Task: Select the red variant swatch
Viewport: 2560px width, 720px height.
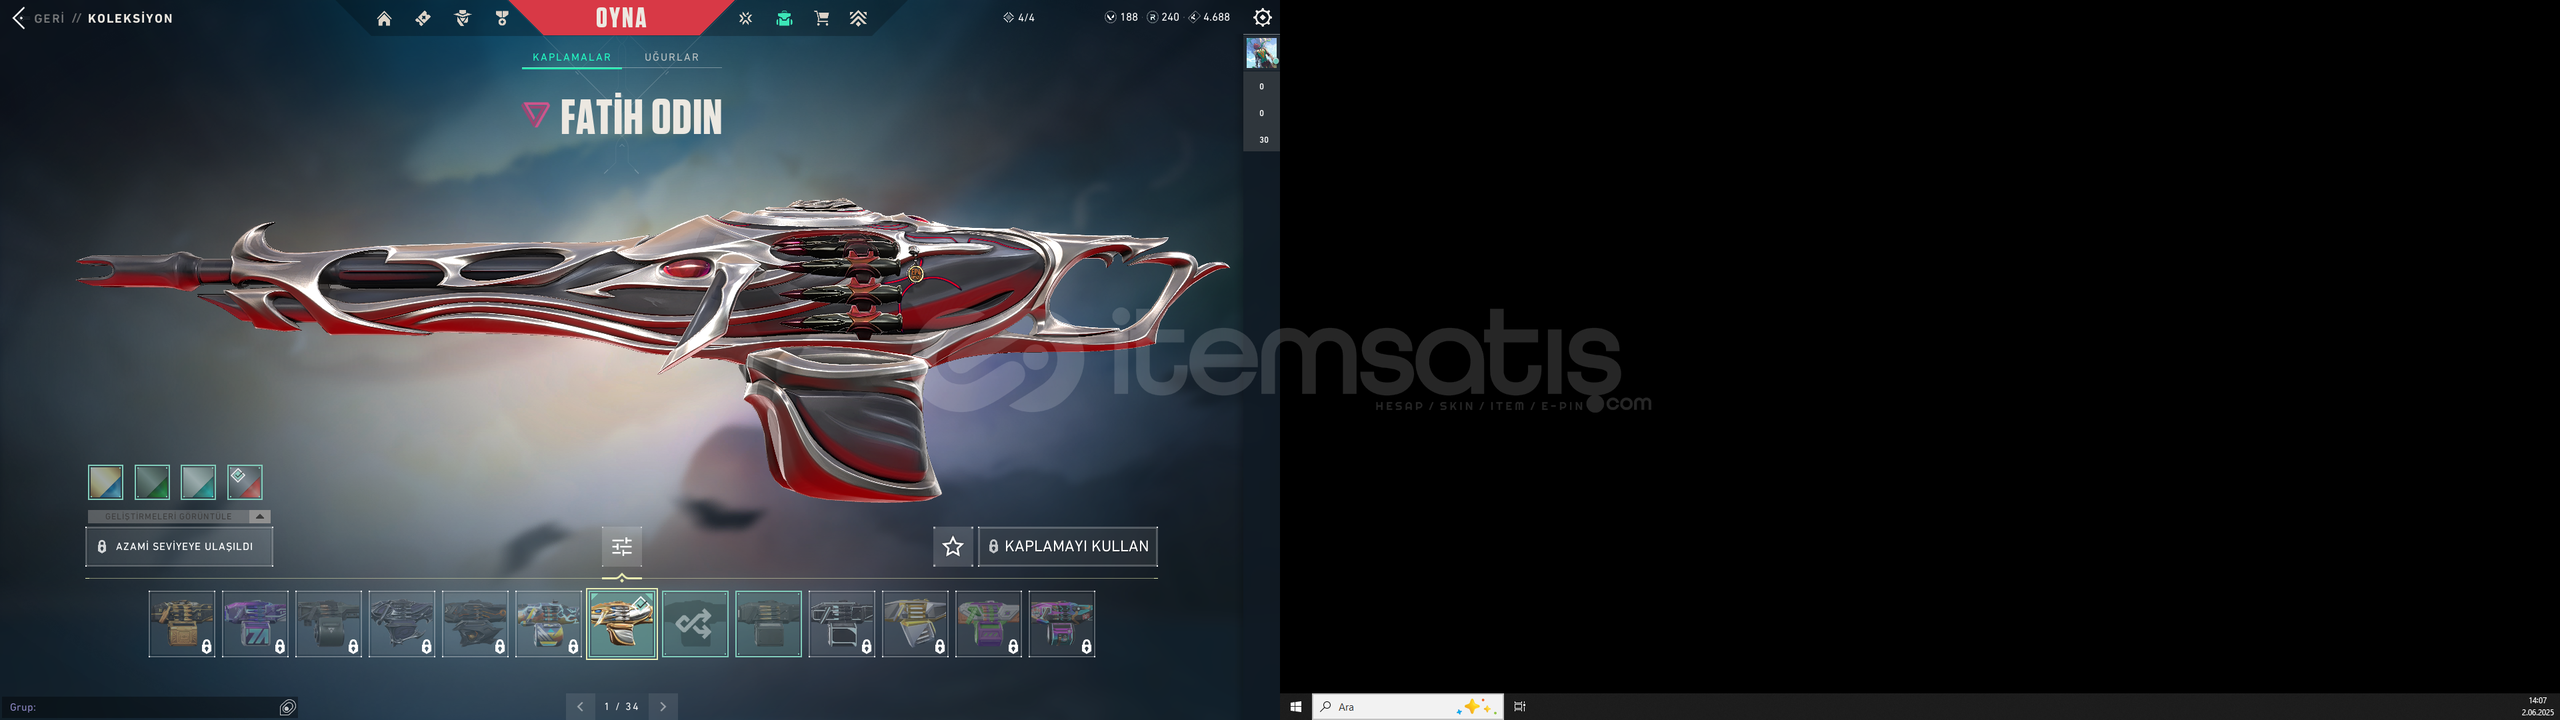Action: (245, 482)
